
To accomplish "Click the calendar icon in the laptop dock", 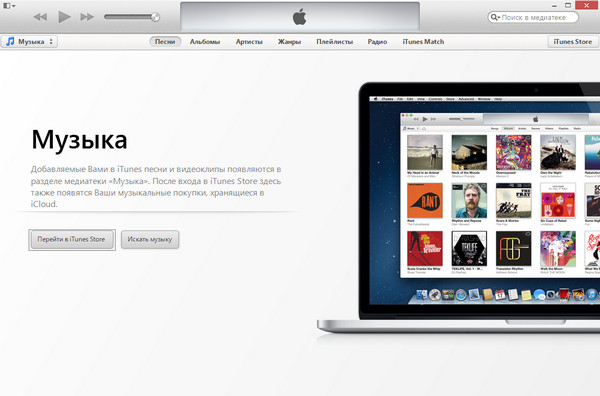I will pos(500,295).
